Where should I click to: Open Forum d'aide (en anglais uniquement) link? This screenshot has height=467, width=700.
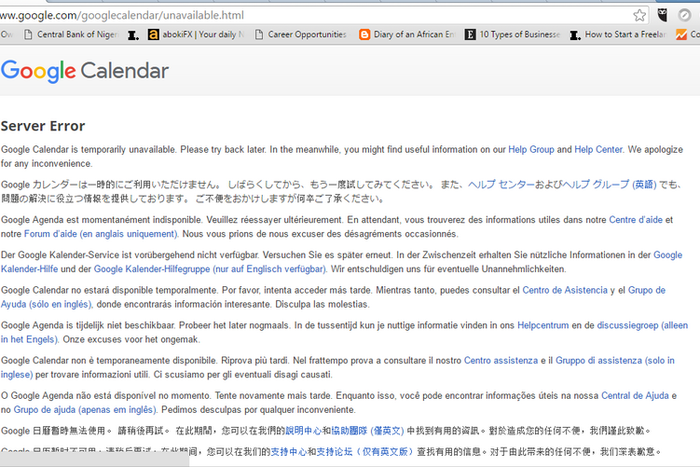pyautogui.click(x=100, y=234)
